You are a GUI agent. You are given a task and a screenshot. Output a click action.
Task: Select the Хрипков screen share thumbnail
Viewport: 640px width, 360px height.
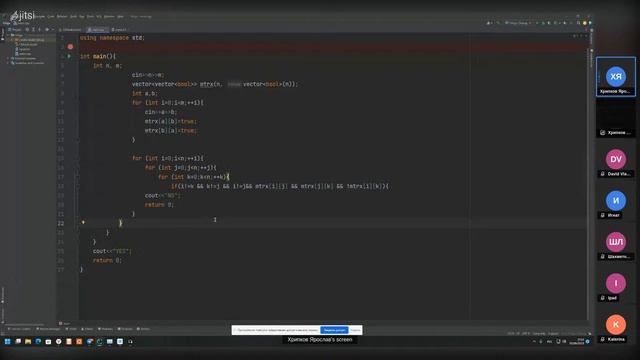tap(616, 118)
